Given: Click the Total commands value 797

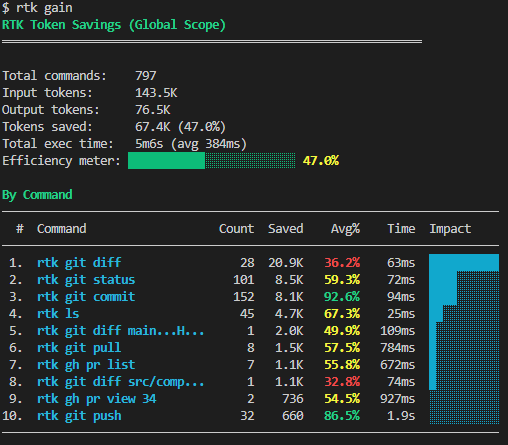Looking at the screenshot, I should 146,76.
